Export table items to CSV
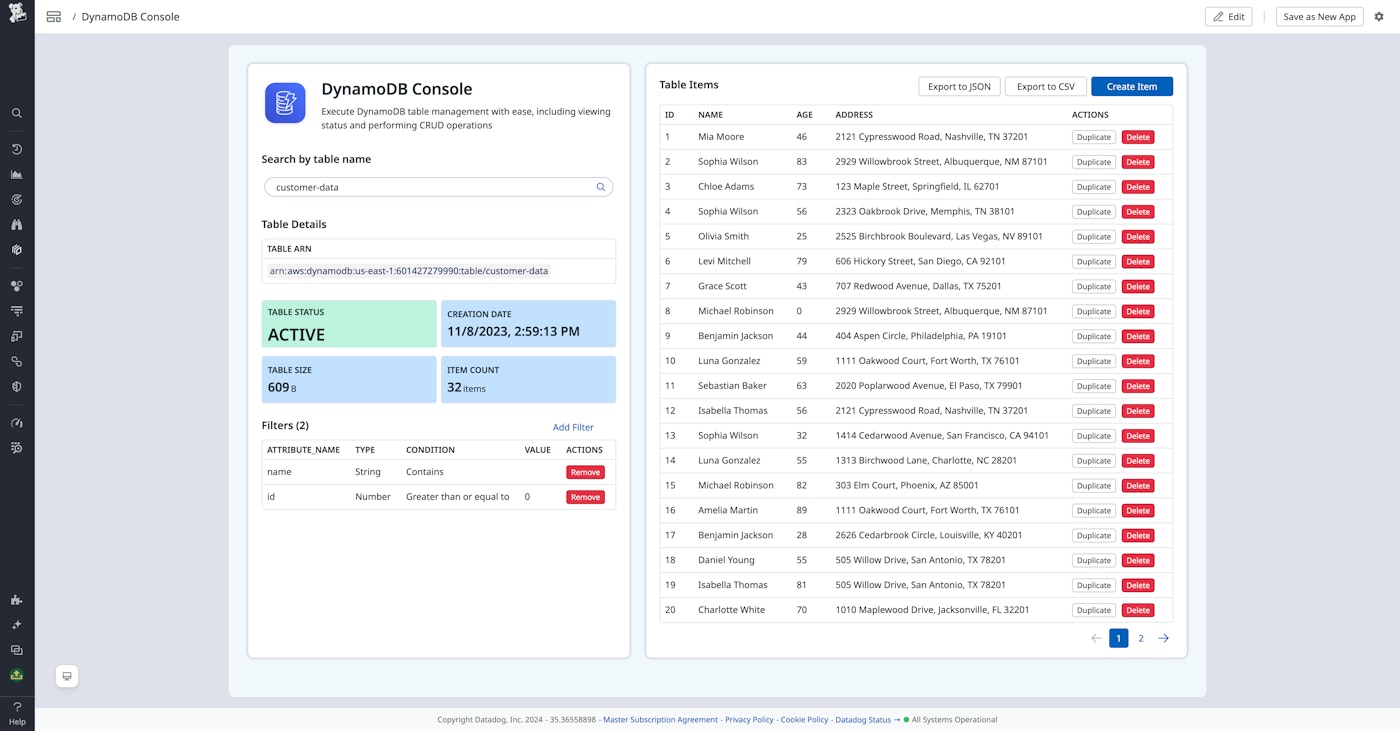Image resolution: width=1400 pixels, height=731 pixels. tap(1045, 87)
